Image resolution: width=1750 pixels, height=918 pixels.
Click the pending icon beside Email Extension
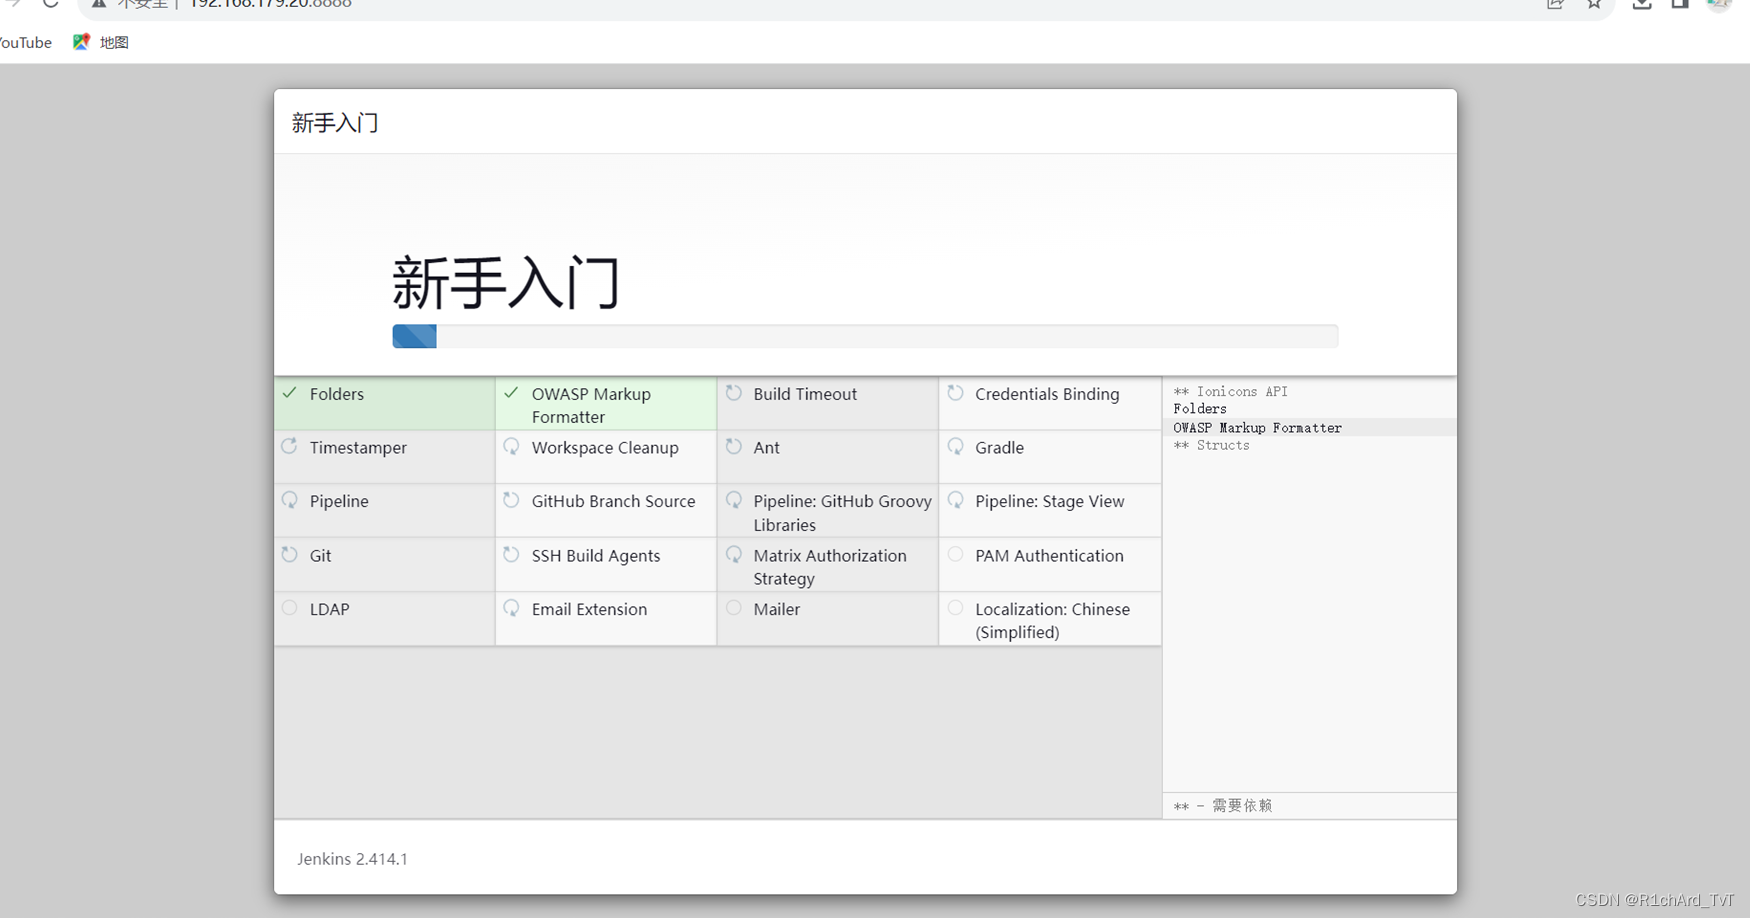click(x=512, y=608)
